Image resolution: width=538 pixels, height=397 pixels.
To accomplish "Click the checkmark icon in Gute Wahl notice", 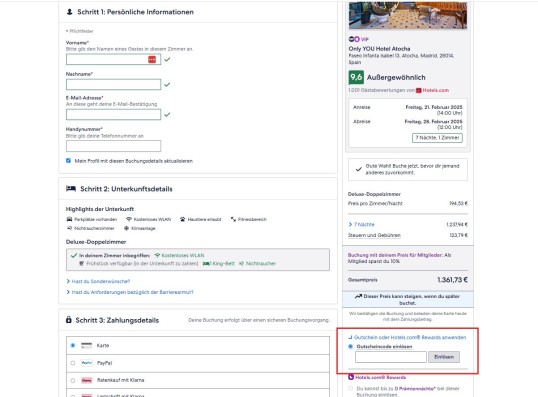I will (359, 169).
